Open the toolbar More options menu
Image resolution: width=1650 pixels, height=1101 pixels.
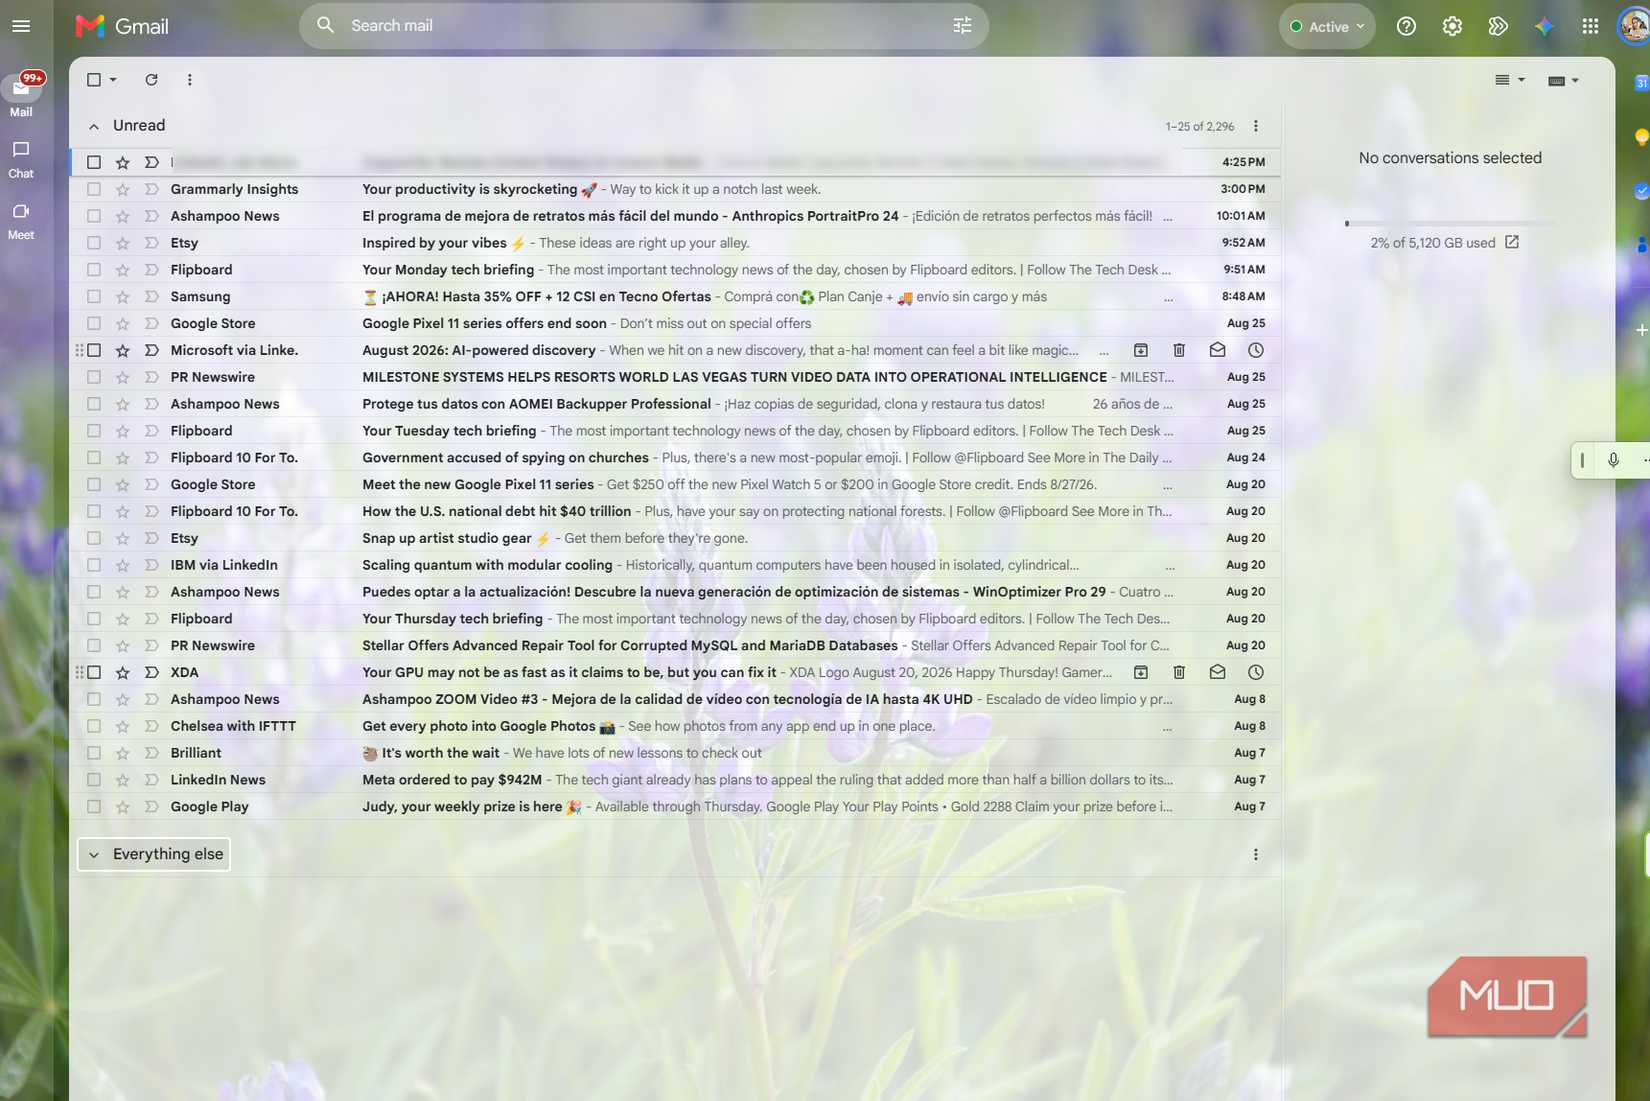coord(189,80)
